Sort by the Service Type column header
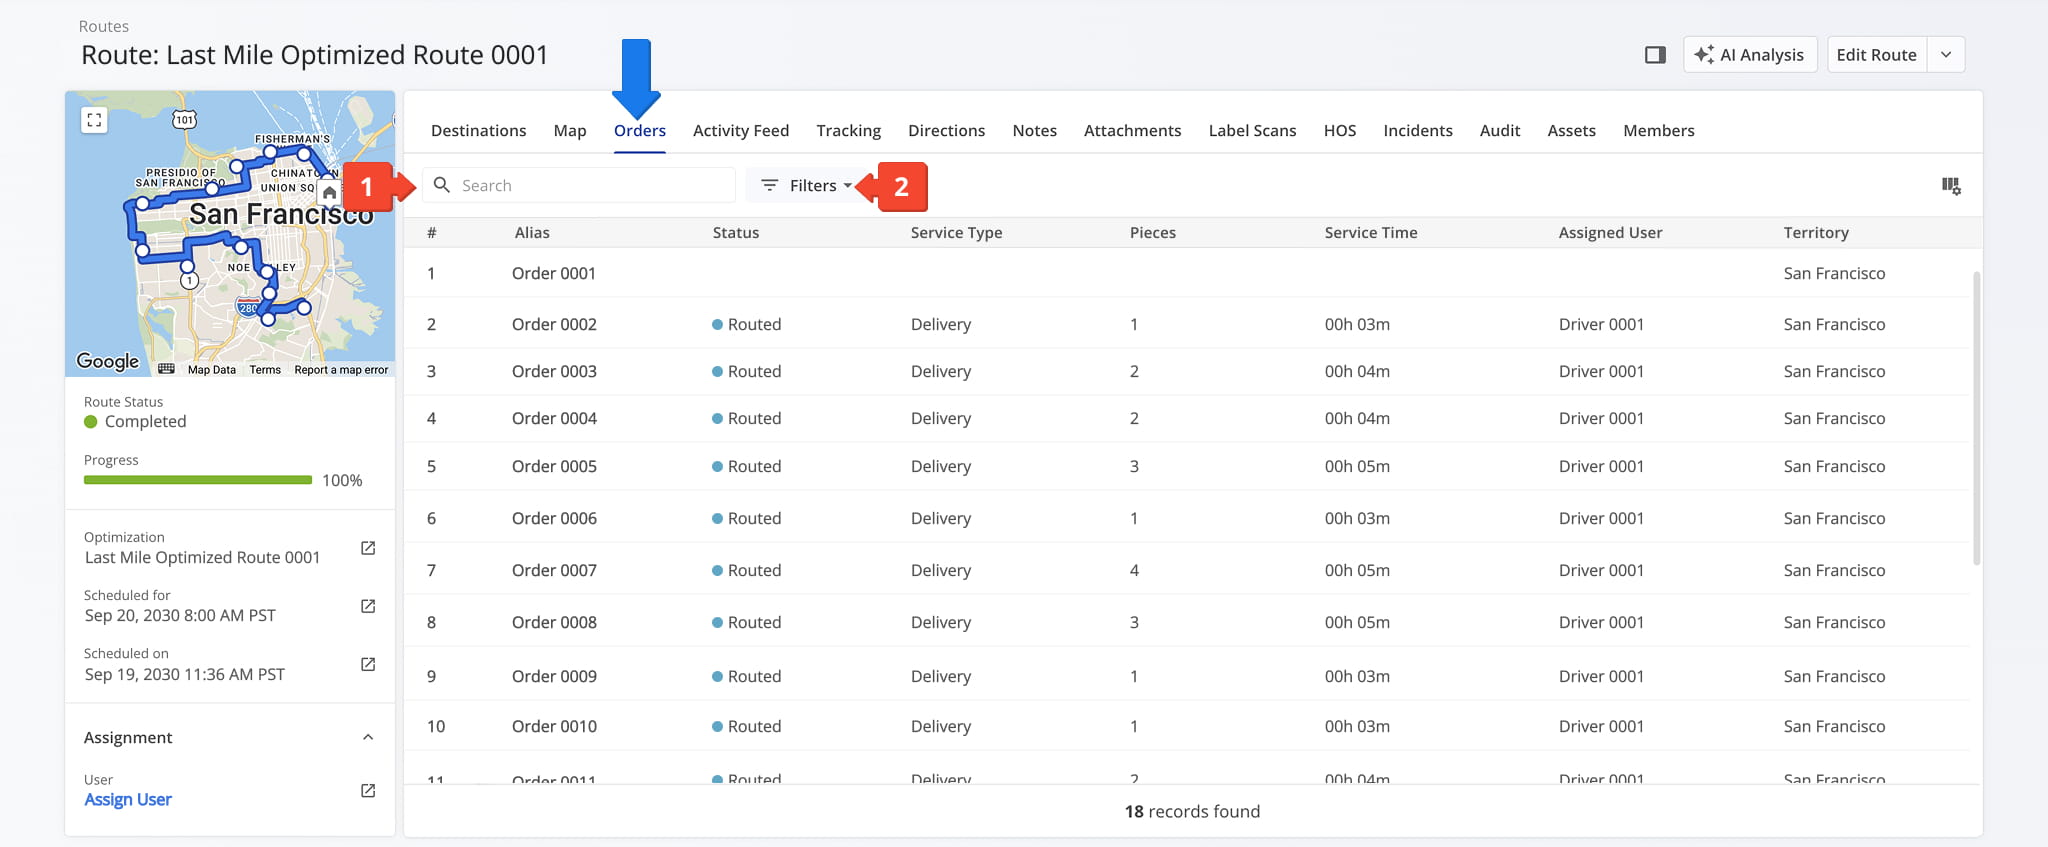This screenshot has height=847, width=2048. pos(956,232)
